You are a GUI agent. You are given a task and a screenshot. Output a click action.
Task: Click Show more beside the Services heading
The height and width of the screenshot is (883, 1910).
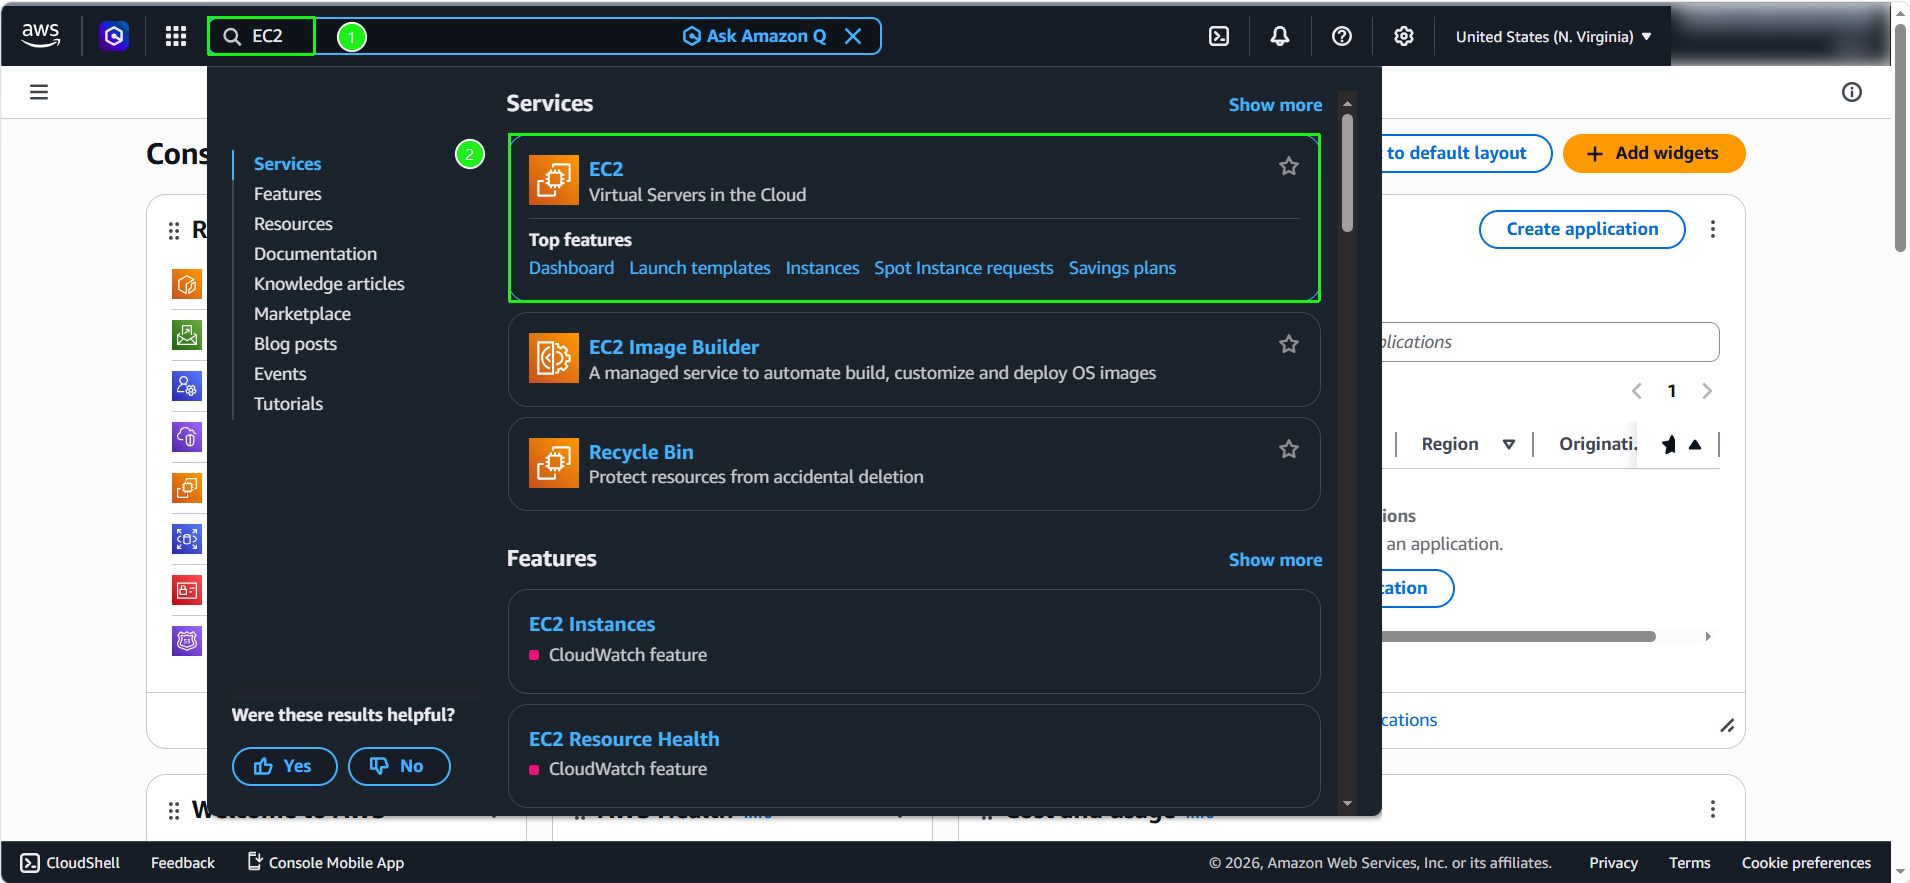[x=1275, y=105]
